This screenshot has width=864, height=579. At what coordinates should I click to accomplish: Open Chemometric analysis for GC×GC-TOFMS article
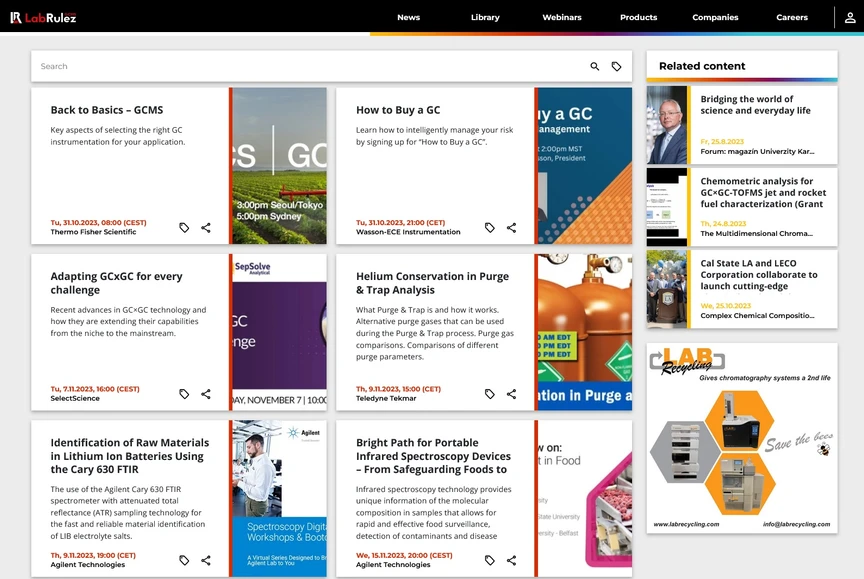tap(763, 192)
